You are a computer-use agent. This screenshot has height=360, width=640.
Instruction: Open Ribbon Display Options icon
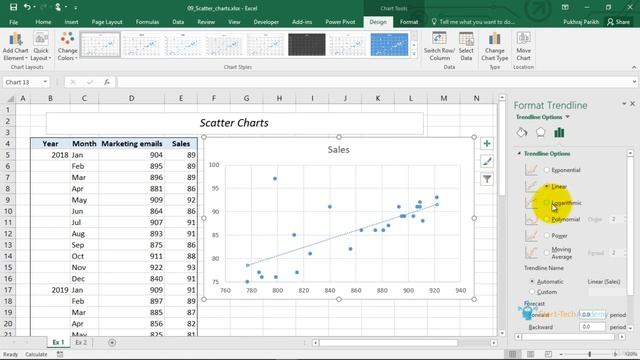[565, 7]
